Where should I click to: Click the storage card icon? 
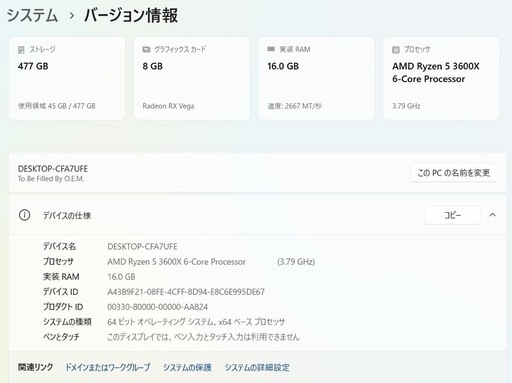pyautogui.click(x=21, y=50)
